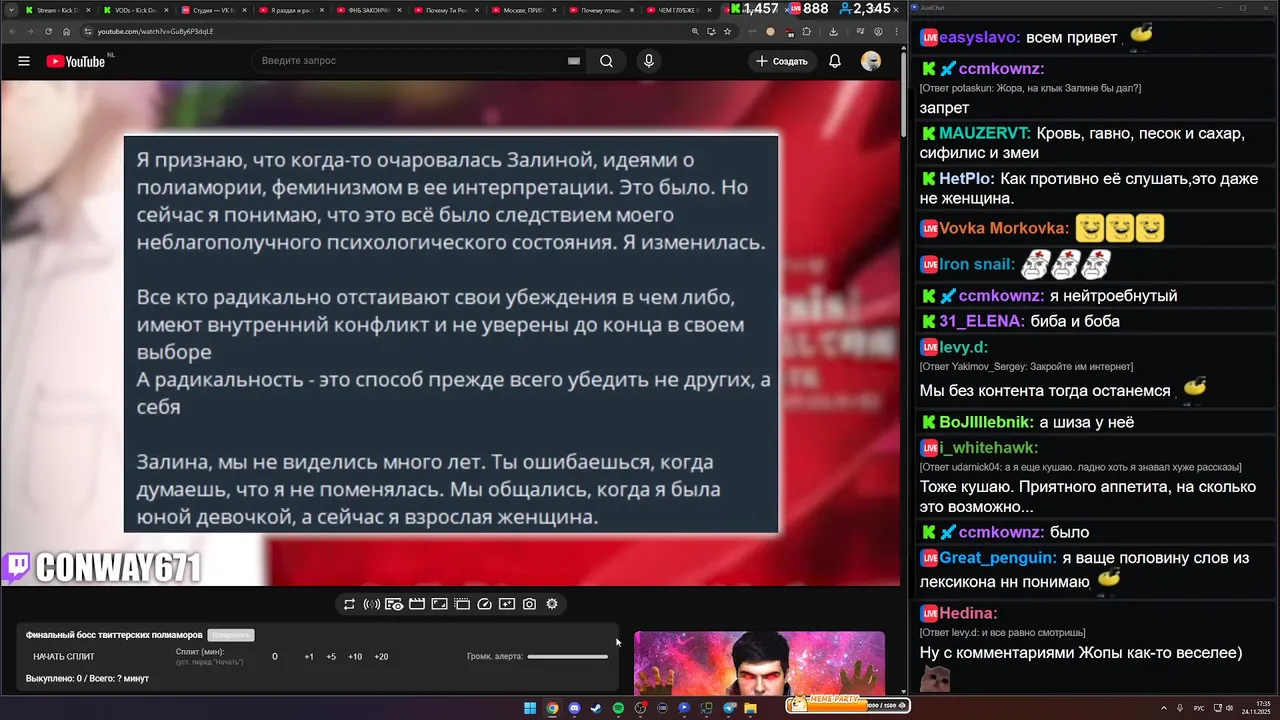The height and width of the screenshot is (720, 1280).
Task: Click the Meme-Party orange progress bar
Action: point(846,705)
